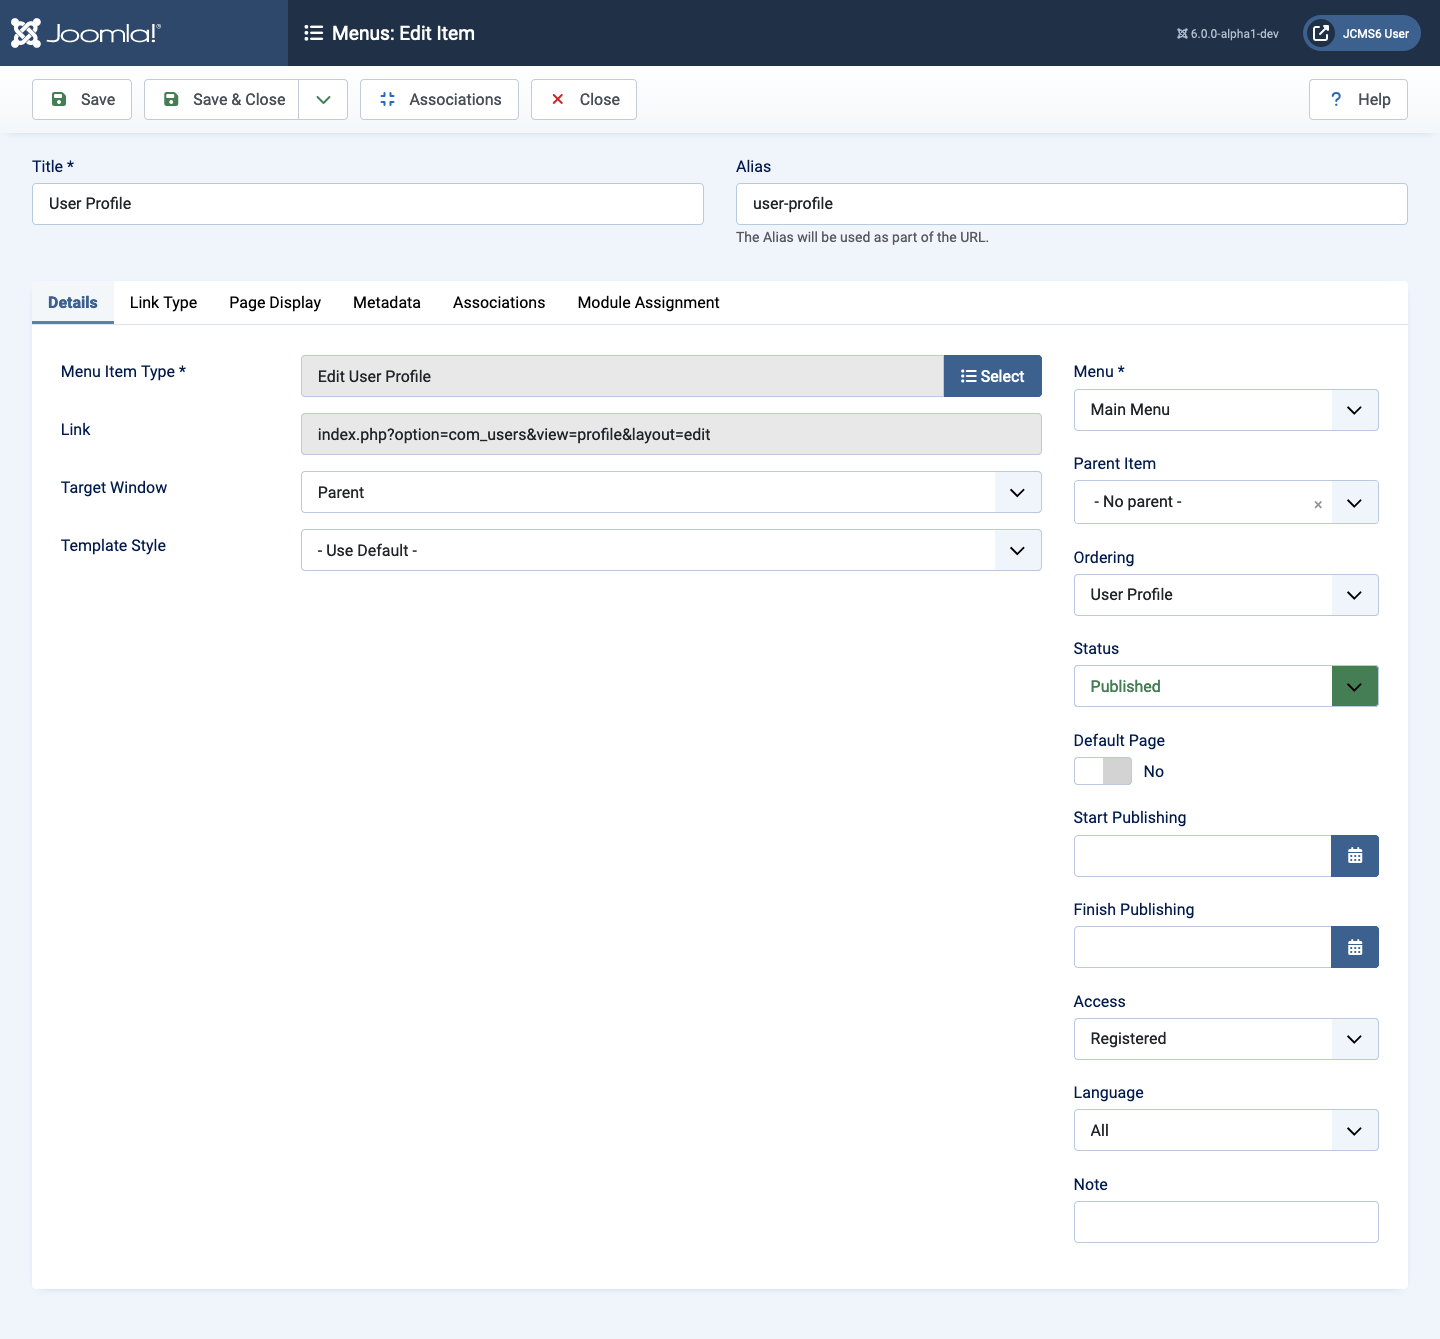
Task: Click the JCMS6 User external link icon
Action: [1321, 32]
